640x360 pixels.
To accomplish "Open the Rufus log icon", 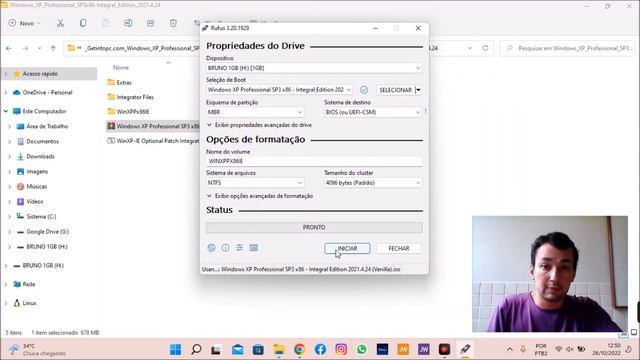I will click(253, 248).
